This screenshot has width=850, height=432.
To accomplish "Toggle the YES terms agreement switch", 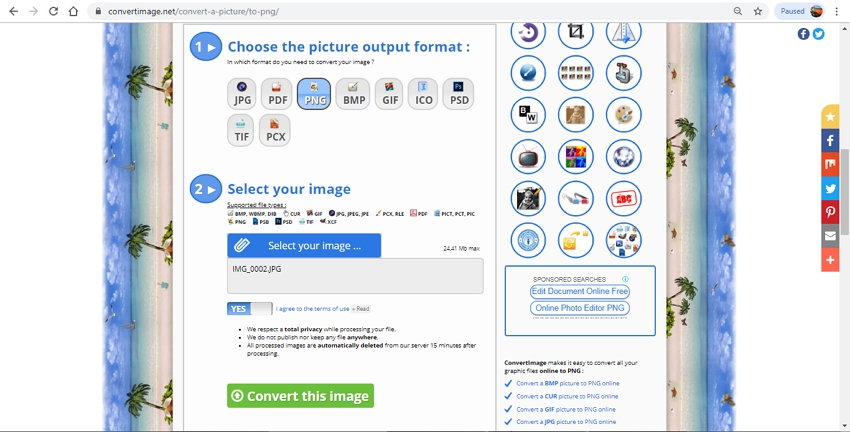I will (x=249, y=309).
